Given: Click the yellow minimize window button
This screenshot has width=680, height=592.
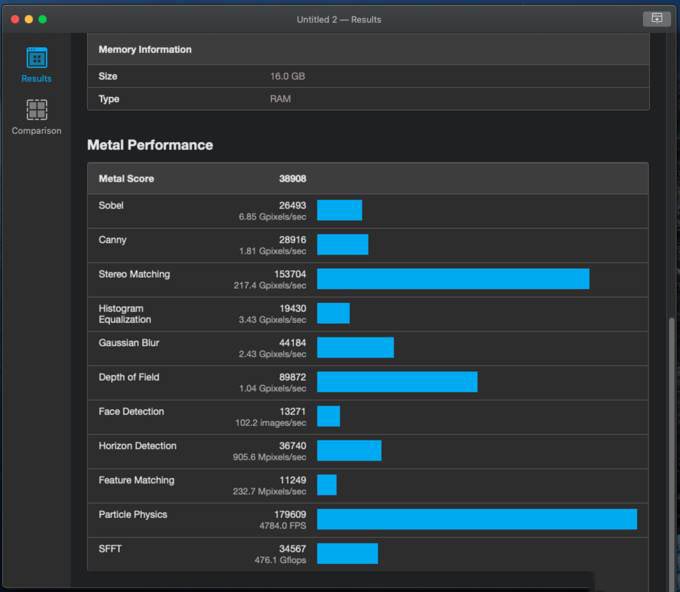Looking at the screenshot, I should 29,19.
